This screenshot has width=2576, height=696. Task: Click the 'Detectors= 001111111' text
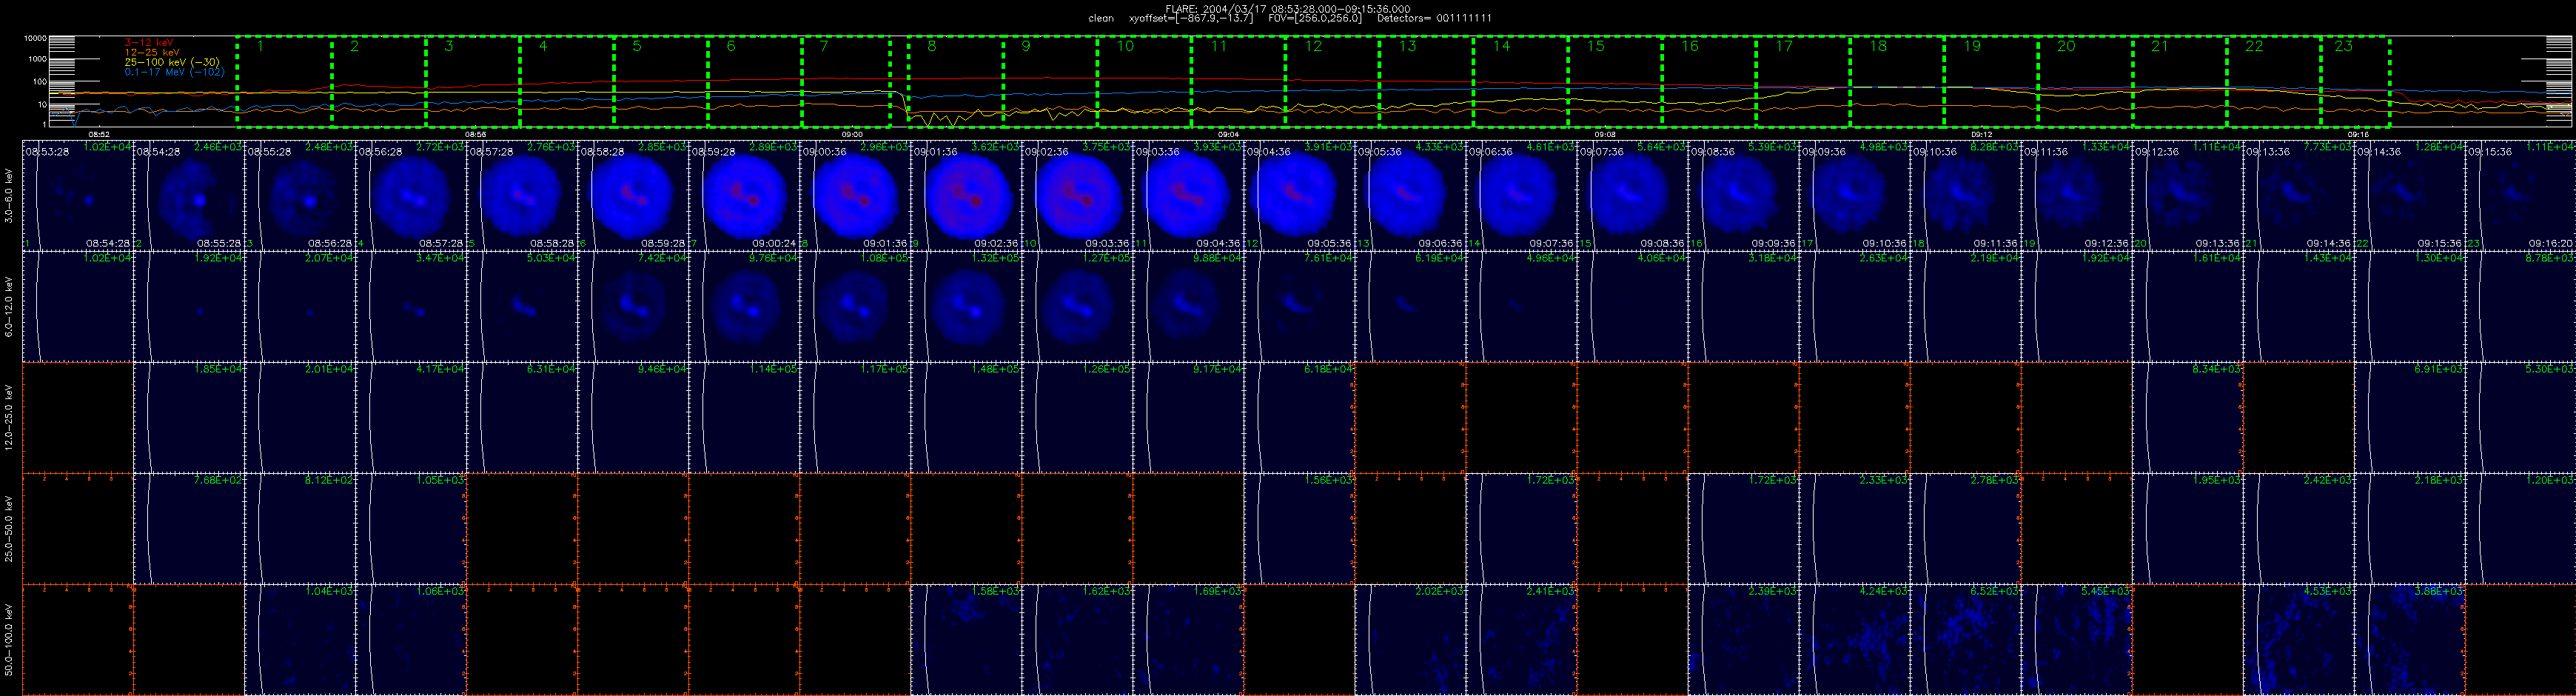pos(1434,18)
